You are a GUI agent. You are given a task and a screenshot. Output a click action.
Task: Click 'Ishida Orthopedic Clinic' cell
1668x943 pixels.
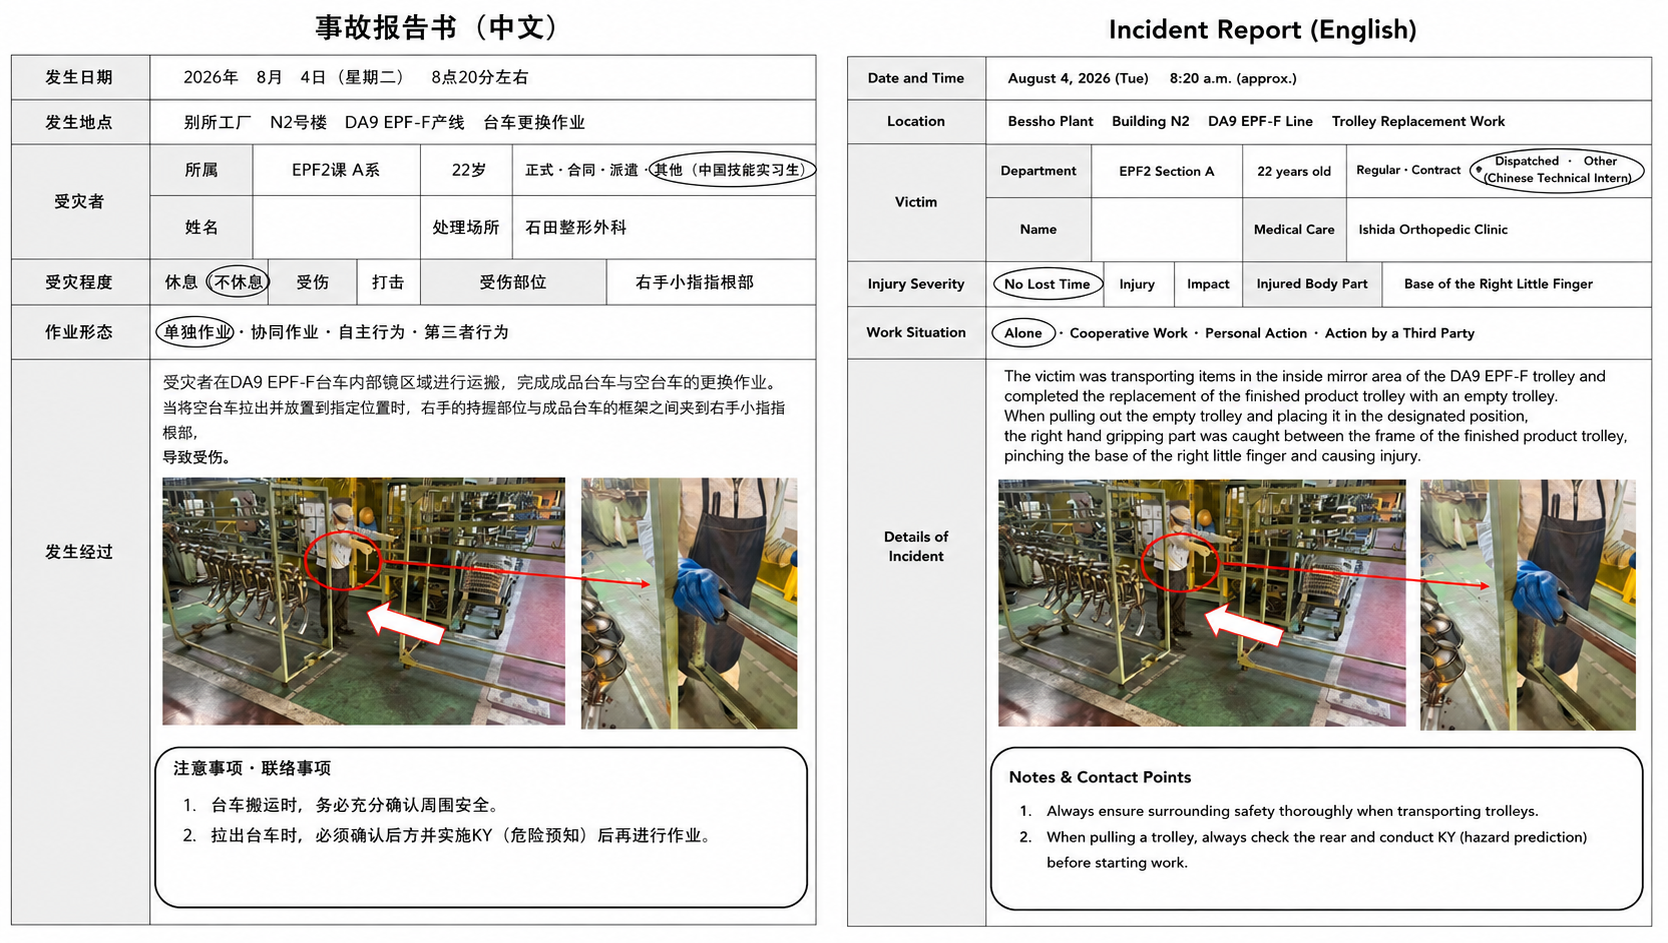[x=1498, y=229]
